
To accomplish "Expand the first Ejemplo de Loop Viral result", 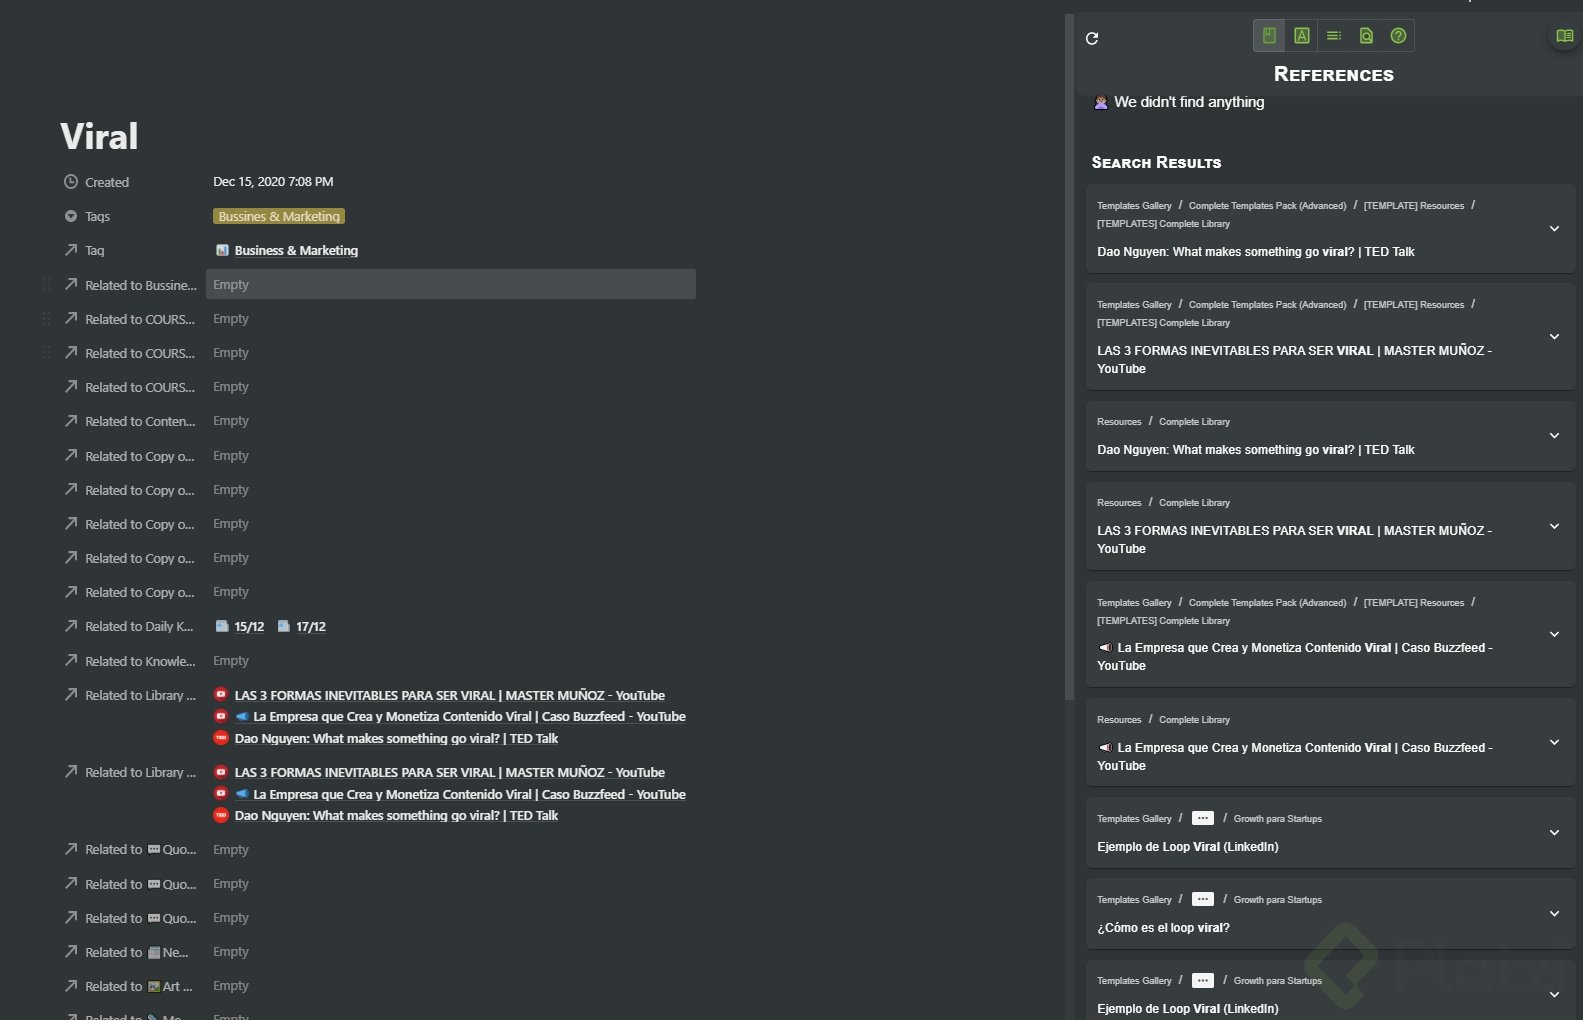I will [1554, 833].
